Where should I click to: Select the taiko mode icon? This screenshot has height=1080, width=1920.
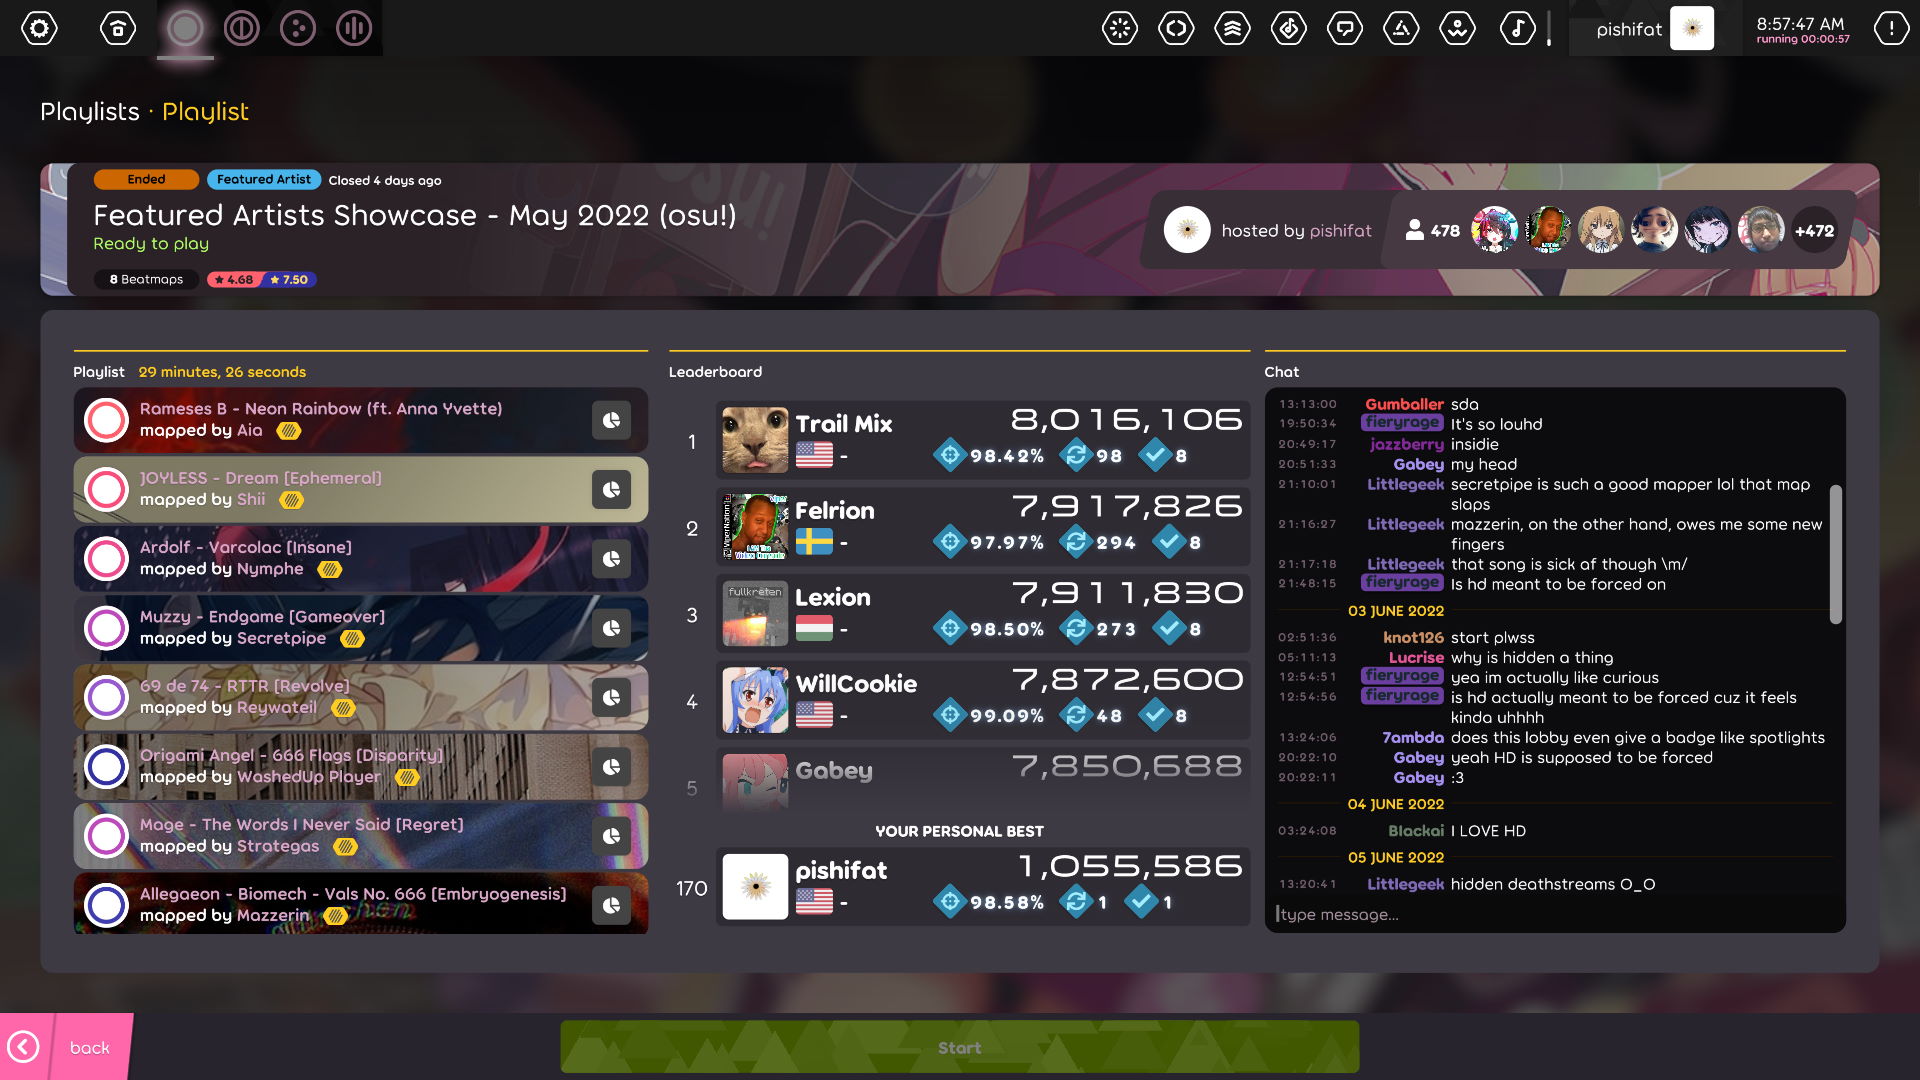[x=241, y=28]
